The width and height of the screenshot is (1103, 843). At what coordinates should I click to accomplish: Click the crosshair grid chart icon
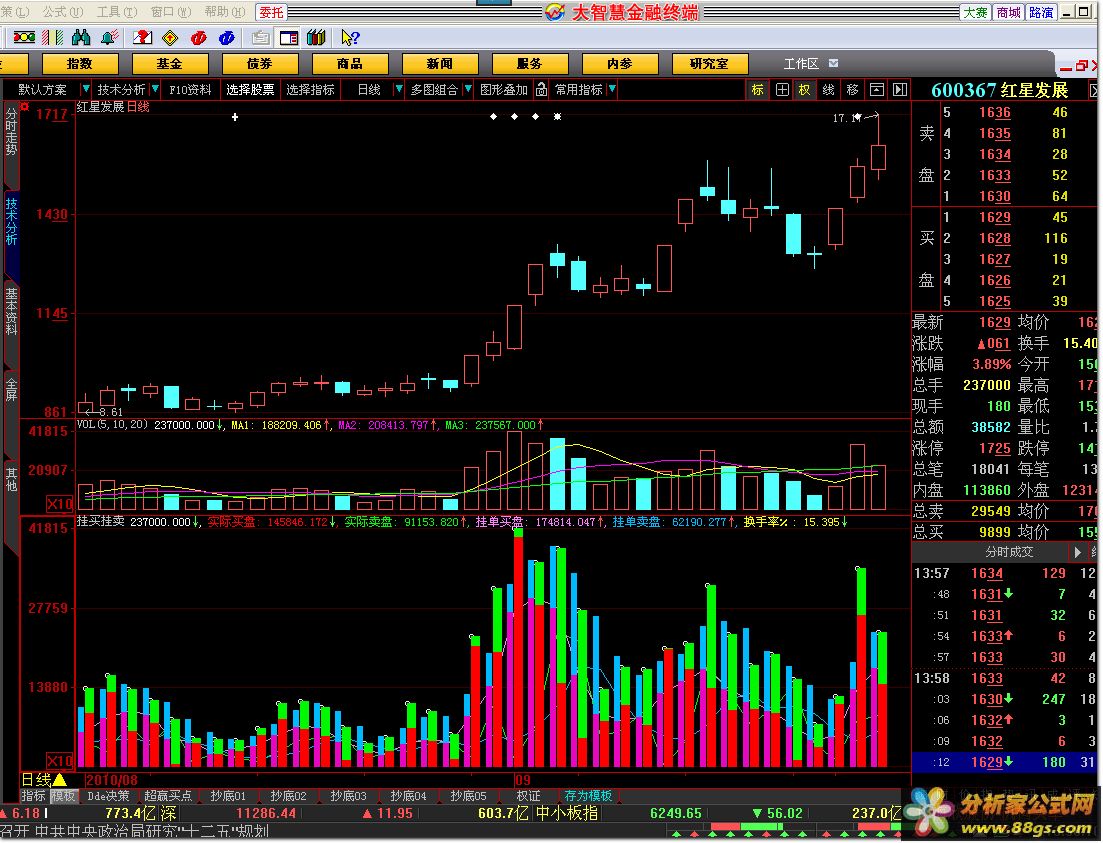pyautogui.click(x=782, y=89)
